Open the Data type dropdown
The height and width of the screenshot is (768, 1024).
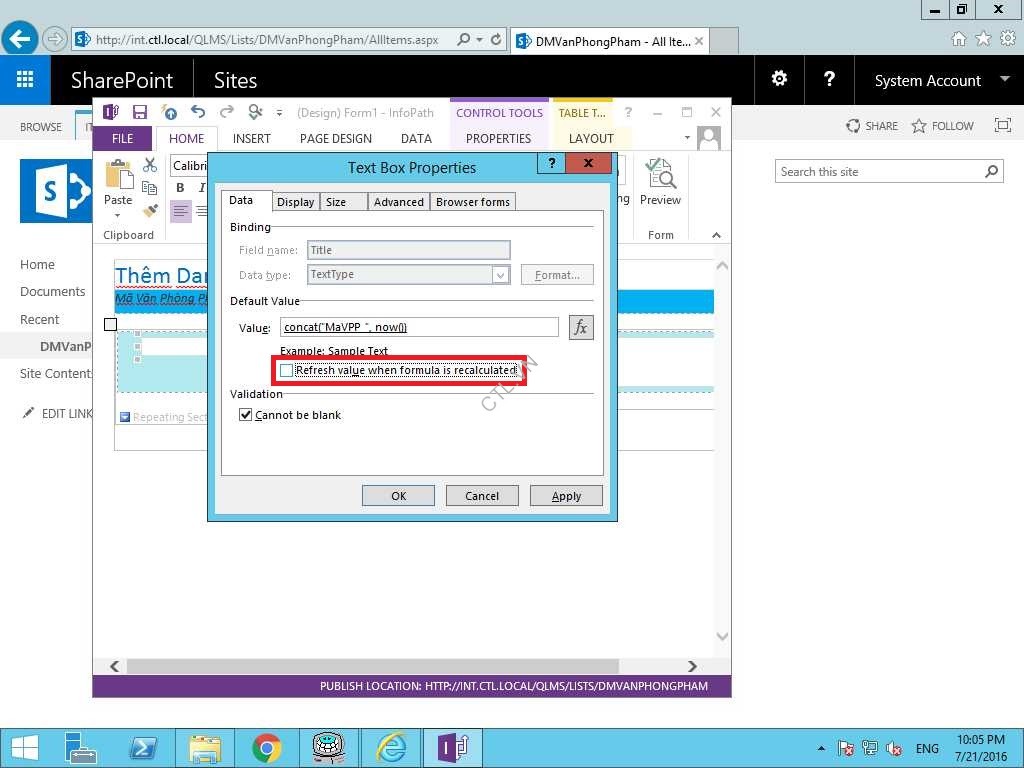pyautogui.click(x=500, y=275)
